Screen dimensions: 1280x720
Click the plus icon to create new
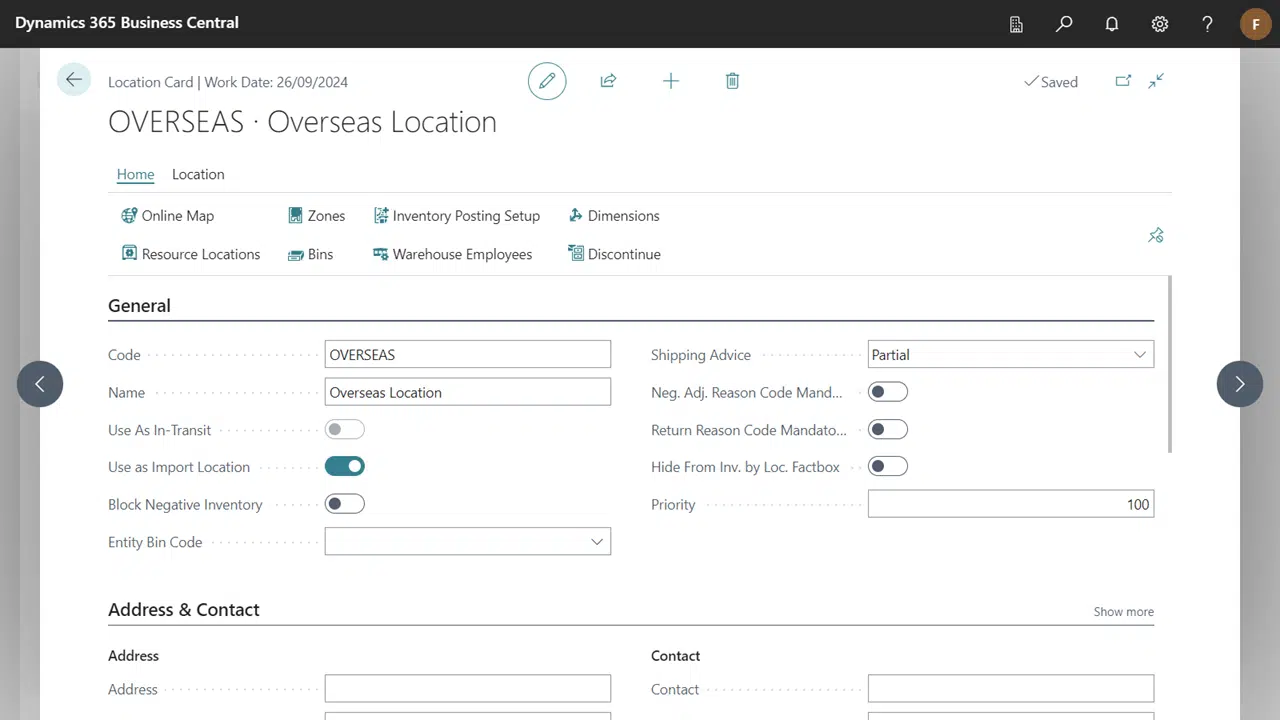(671, 81)
